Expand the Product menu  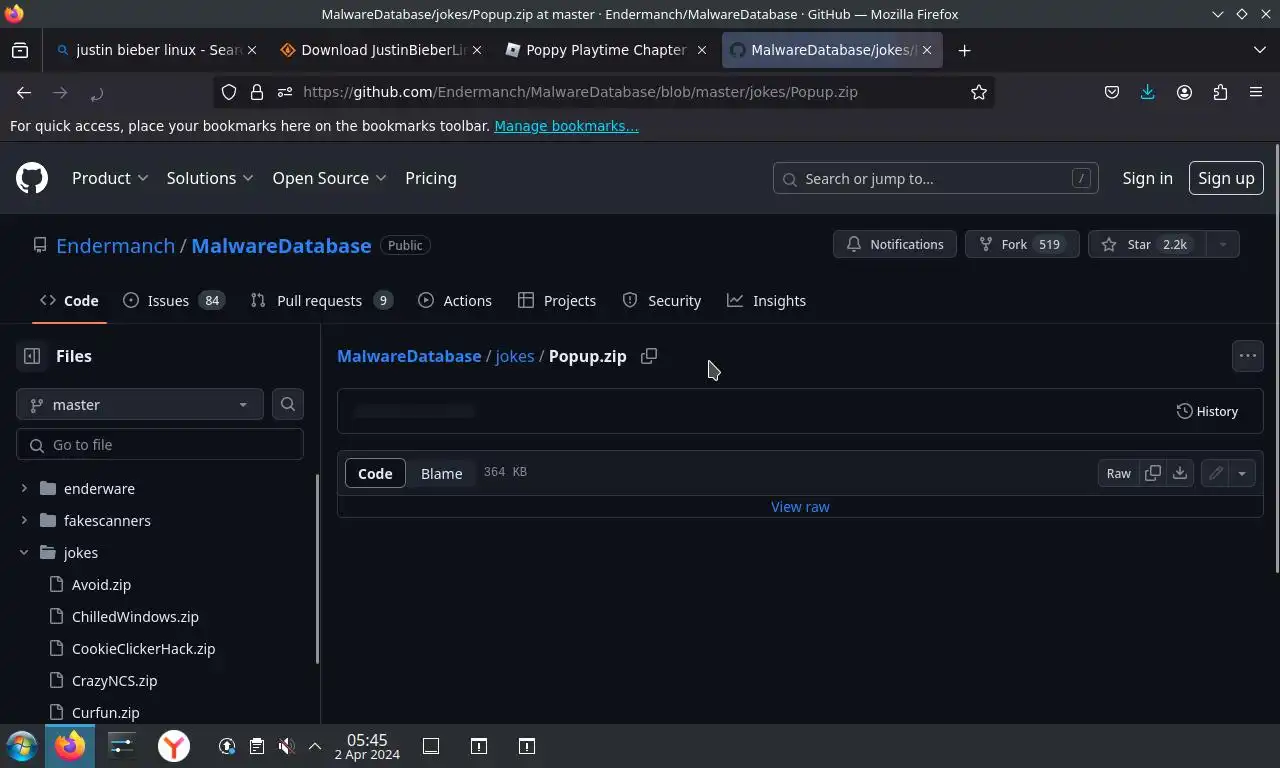coord(110,178)
